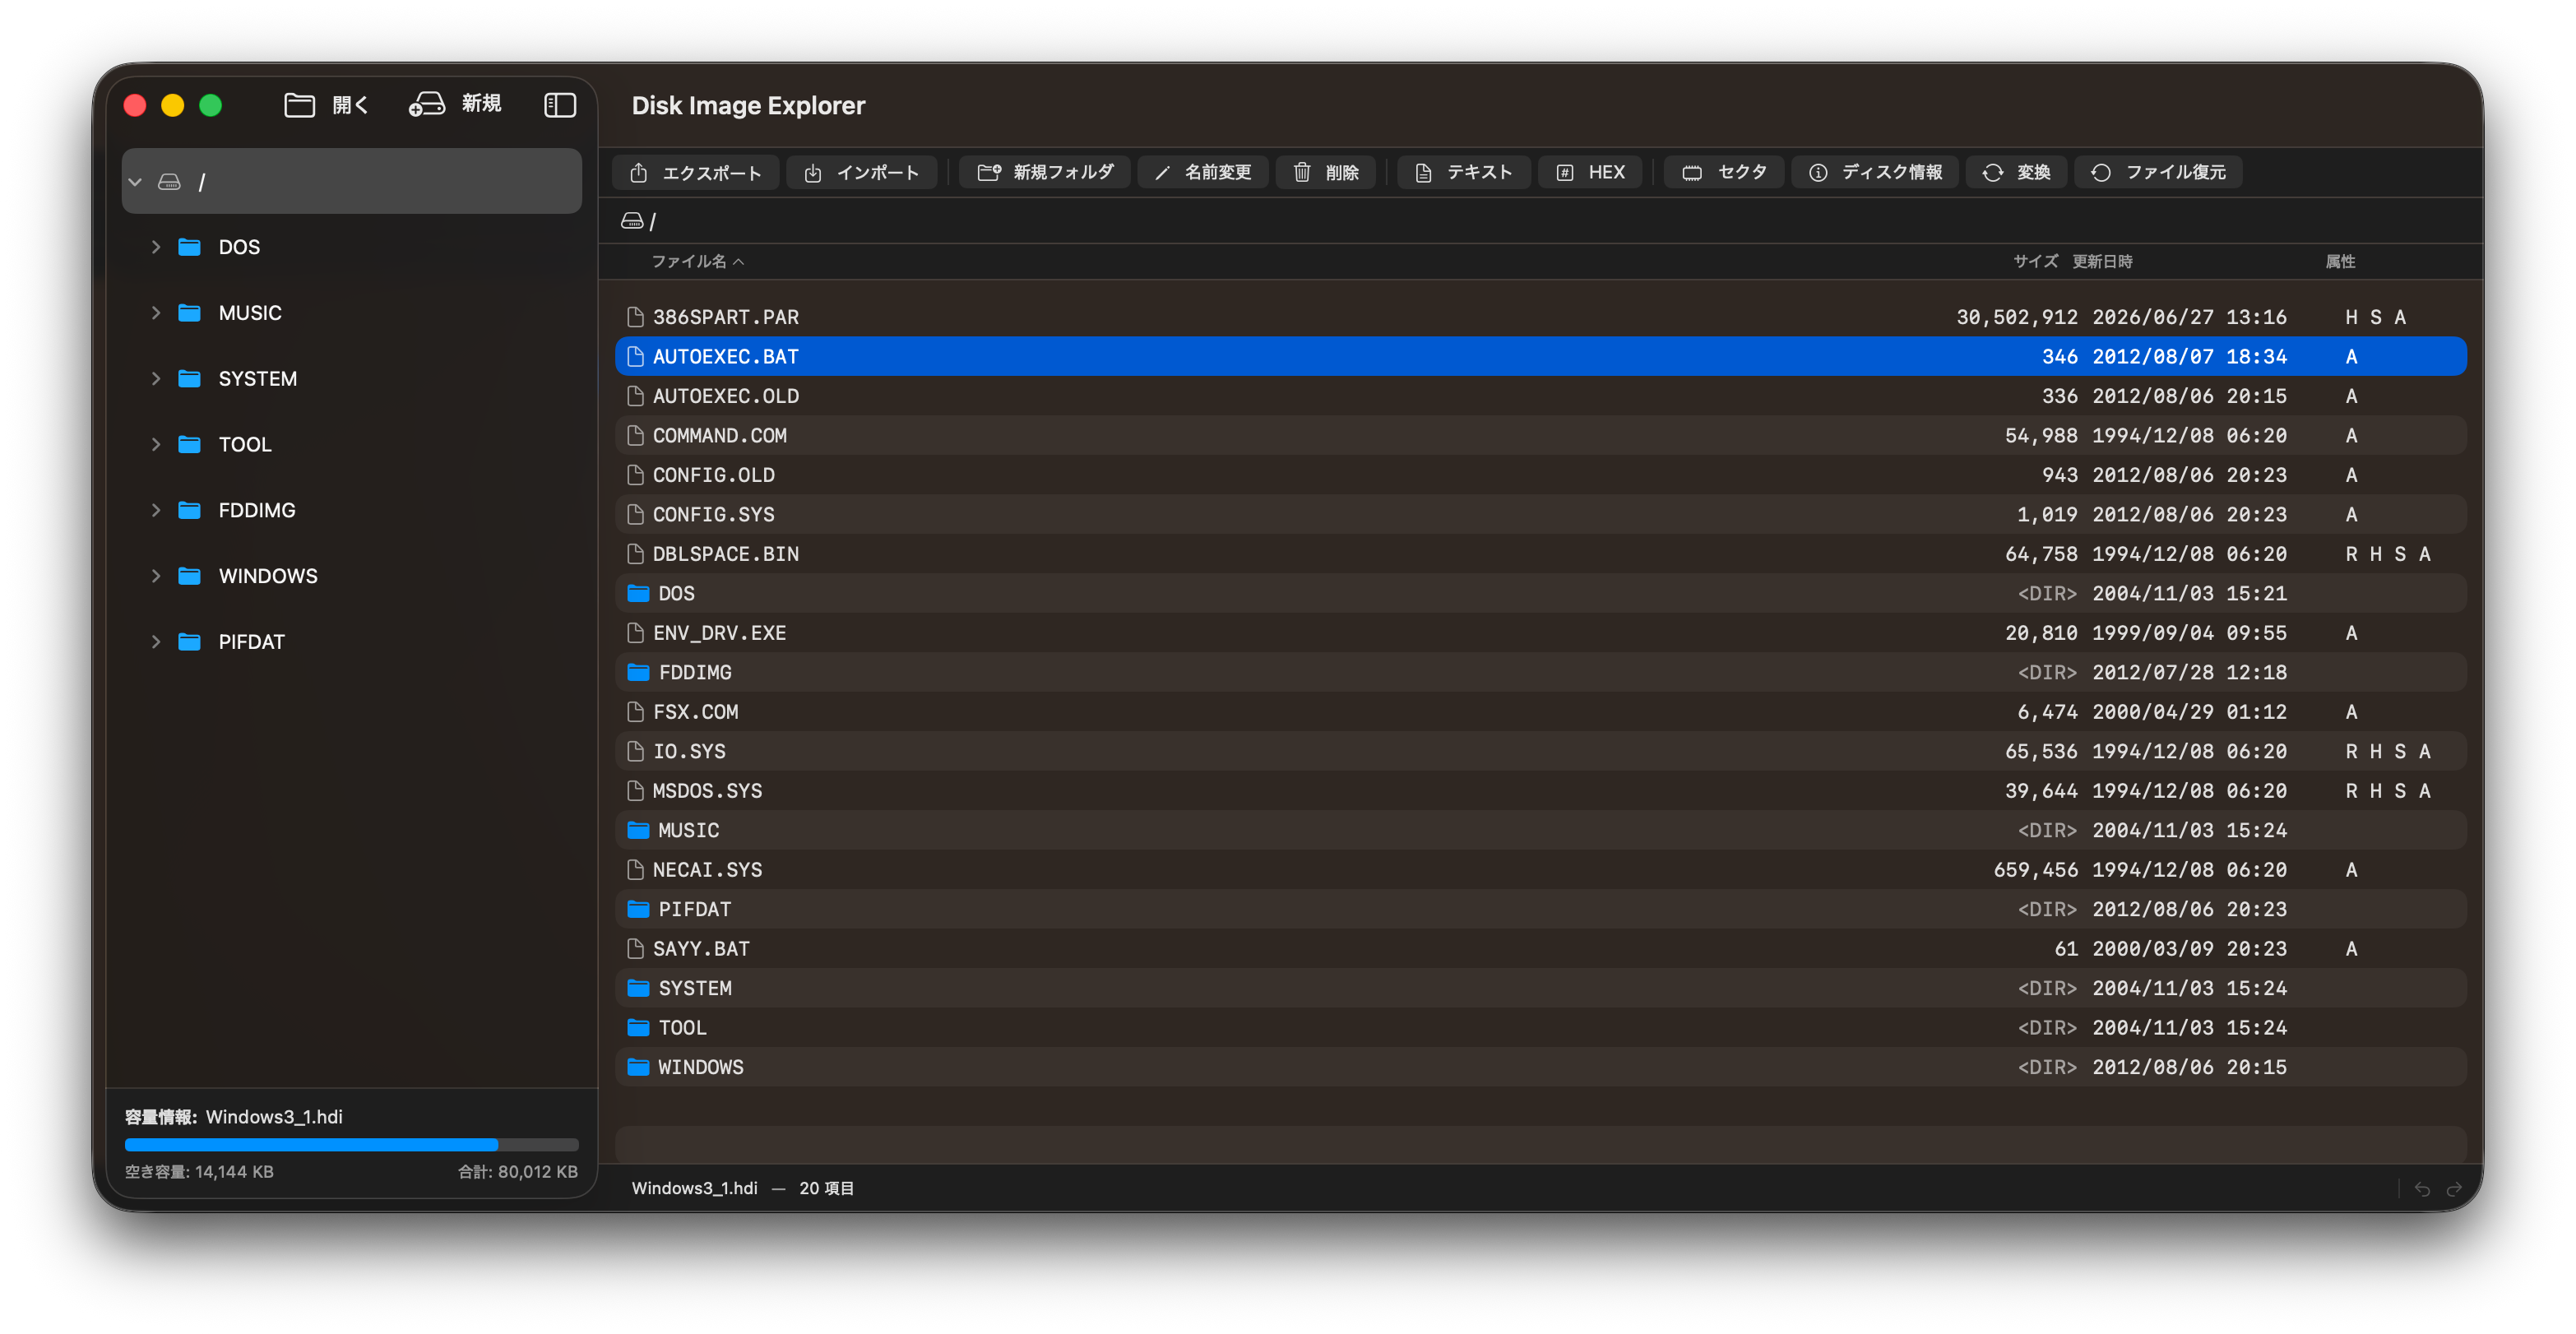Select the MUSIC folder in sidebar tree

pyautogui.click(x=351, y=313)
